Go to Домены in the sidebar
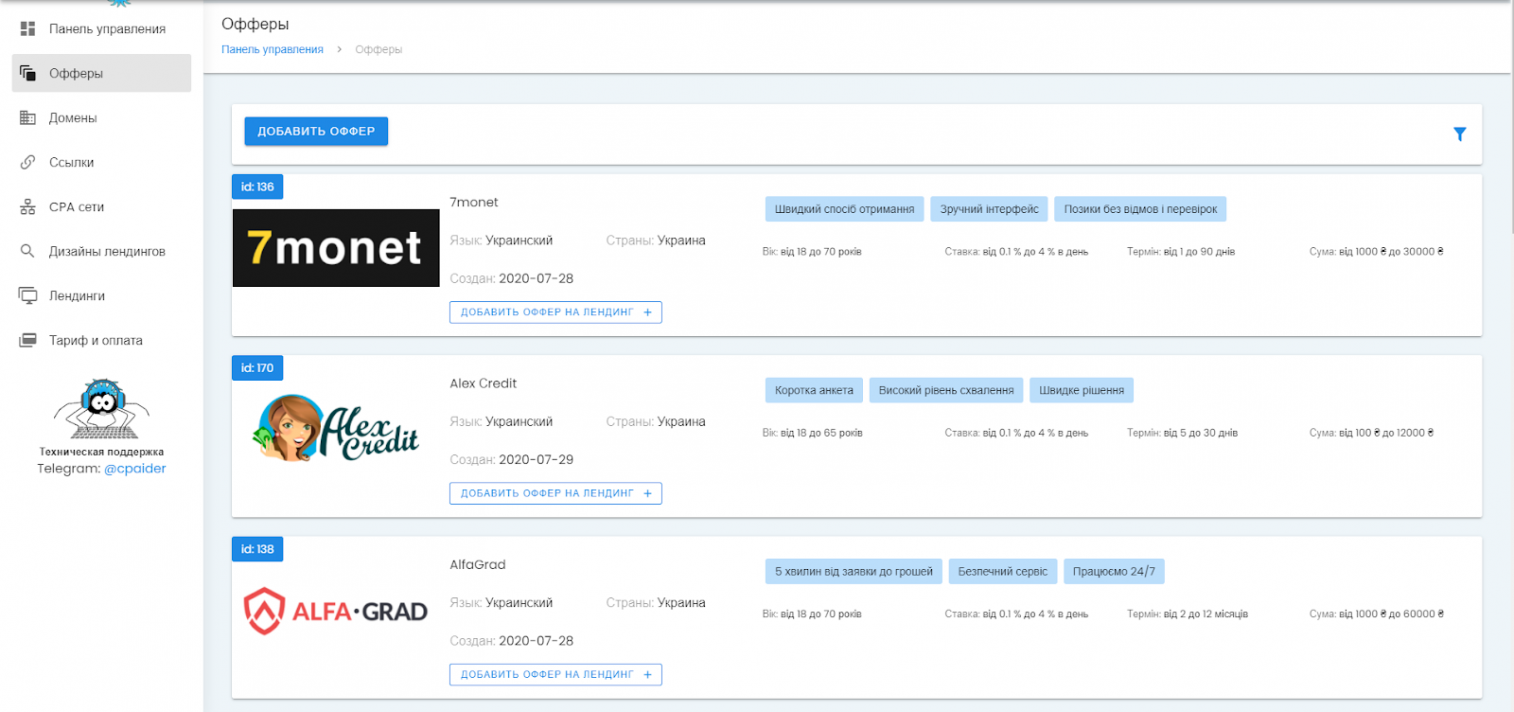 coord(101,118)
